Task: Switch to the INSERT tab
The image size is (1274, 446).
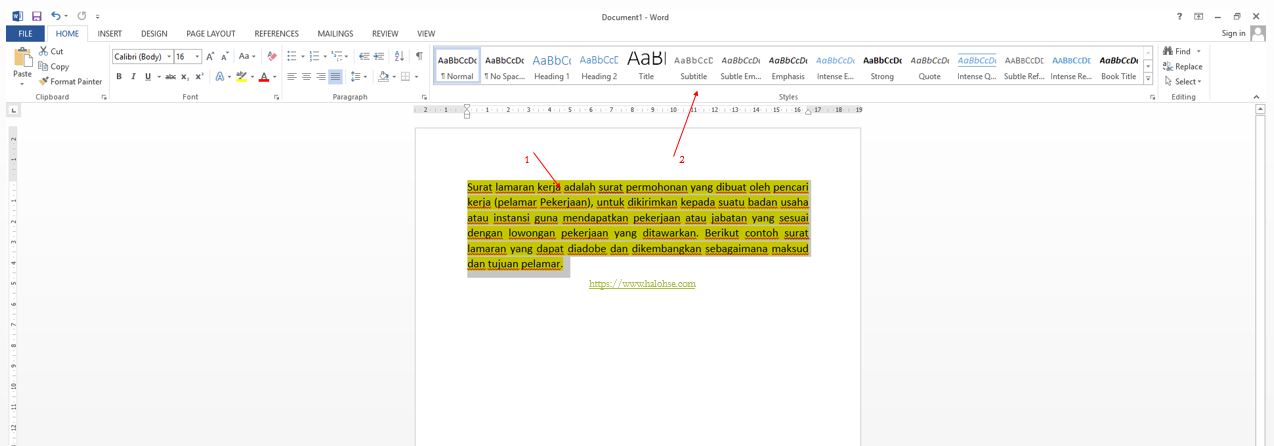Action: [109, 34]
